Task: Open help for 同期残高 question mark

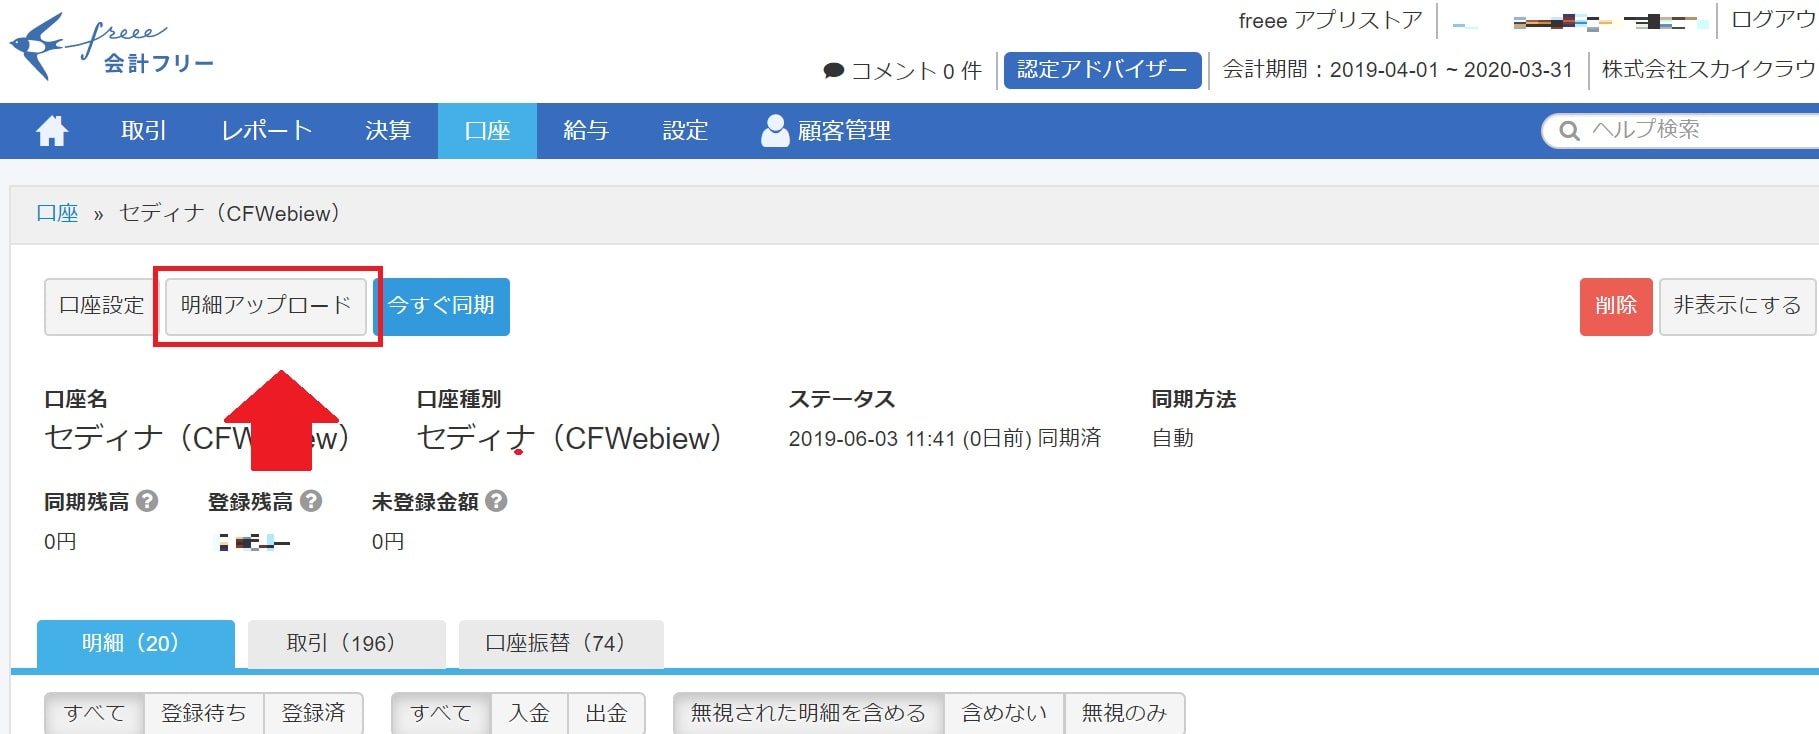Action: [147, 501]
